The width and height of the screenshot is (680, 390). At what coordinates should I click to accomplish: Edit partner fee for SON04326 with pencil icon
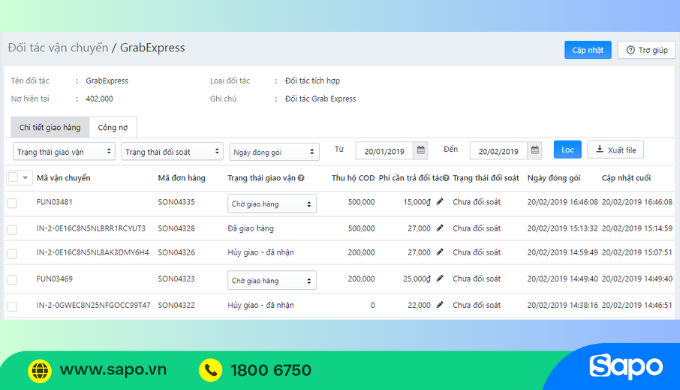(x=440, y=252)
